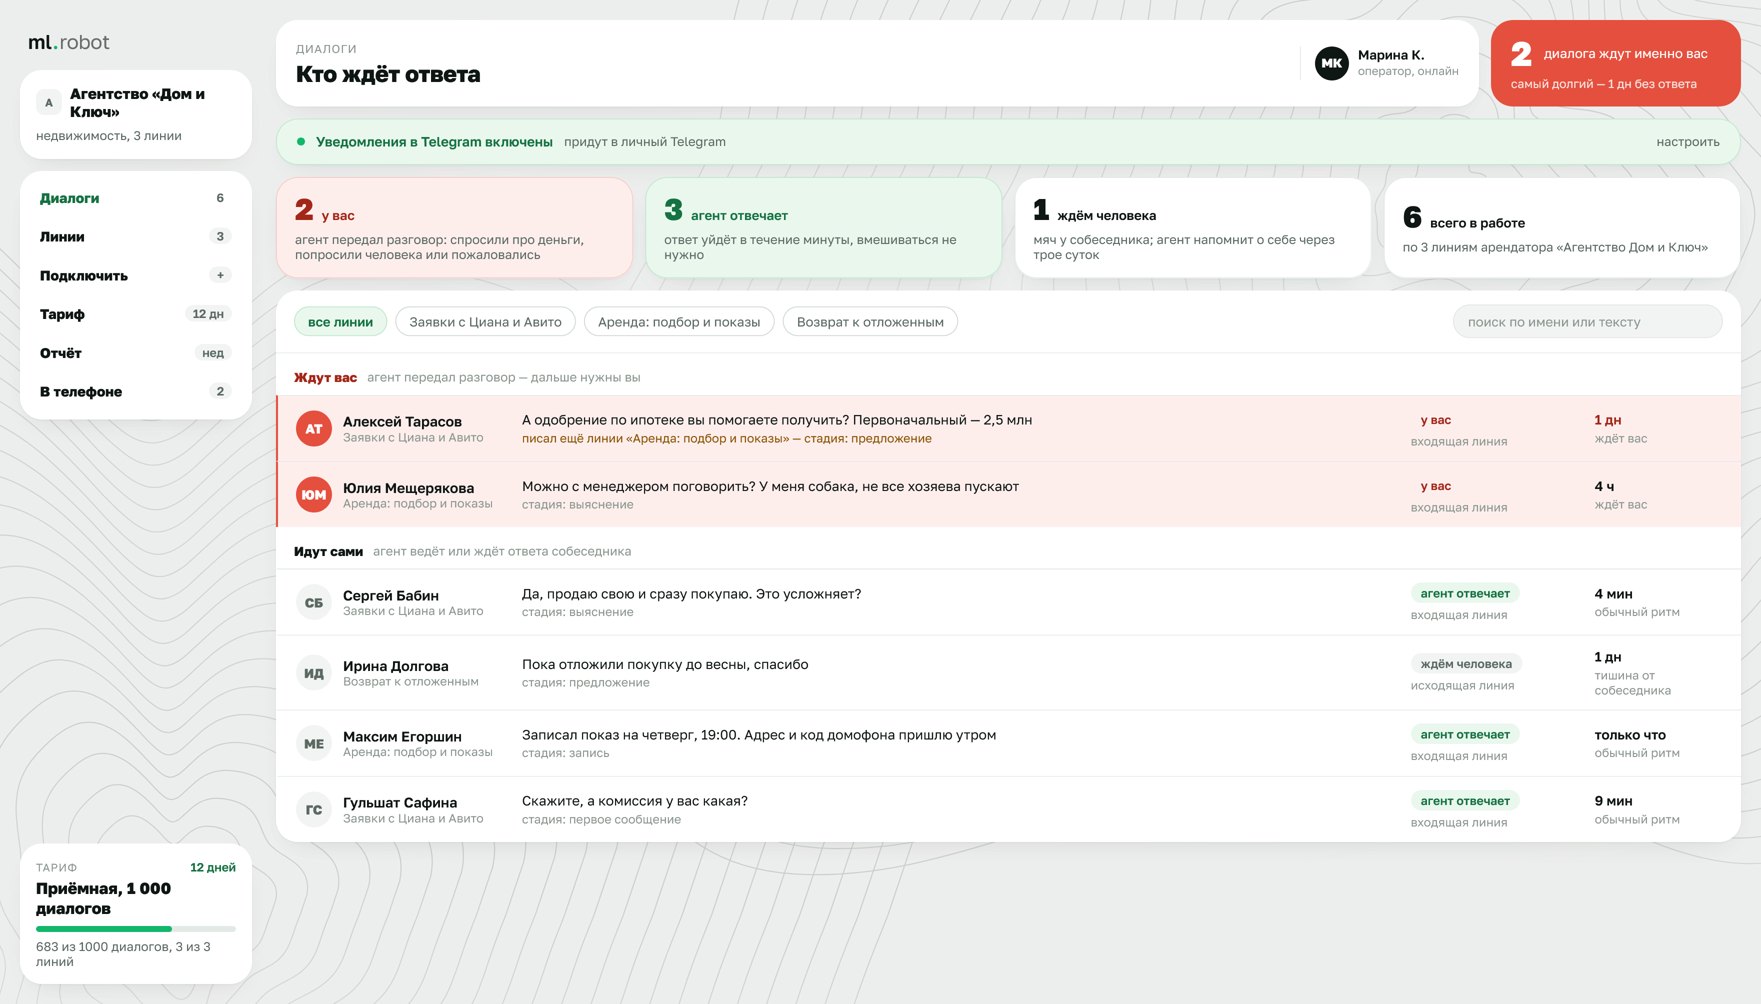Image resolution: width=1761 pixels, height=1004 pixels.
Task: Click Максим Егоршин's МЕ avatar
Action: [314, 744]
